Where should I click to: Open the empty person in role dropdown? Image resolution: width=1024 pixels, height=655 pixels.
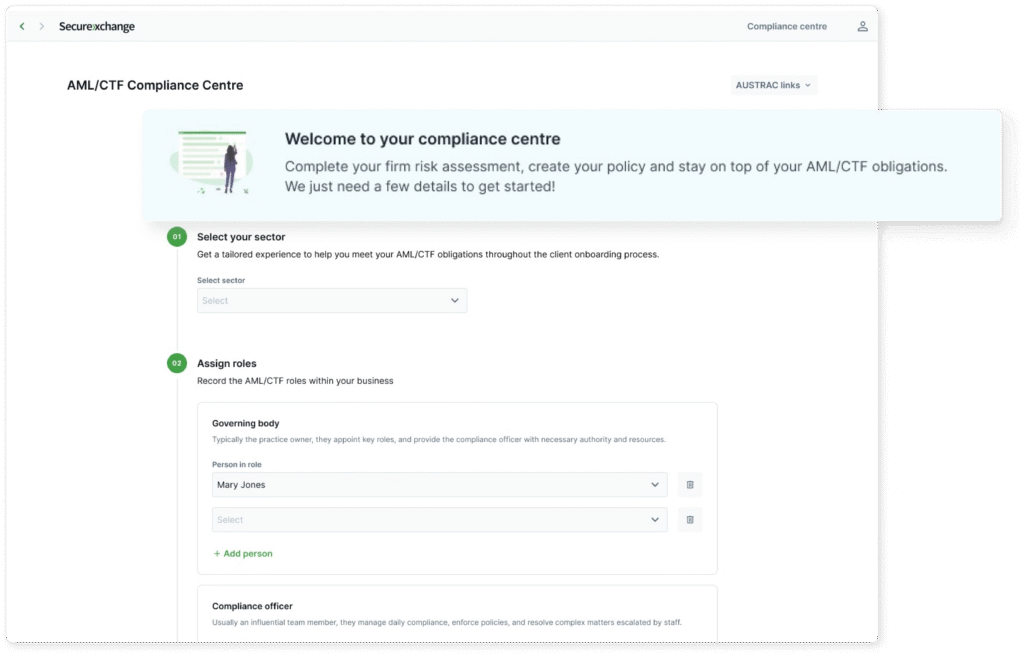pyautogui.click(x=440, y=520)
